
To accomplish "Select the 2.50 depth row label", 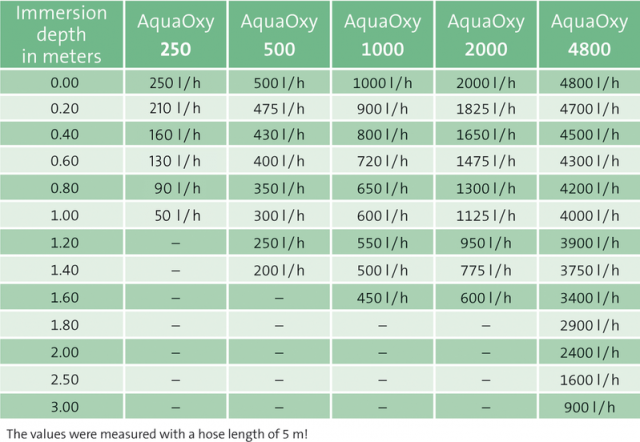I will pos(62,379).
